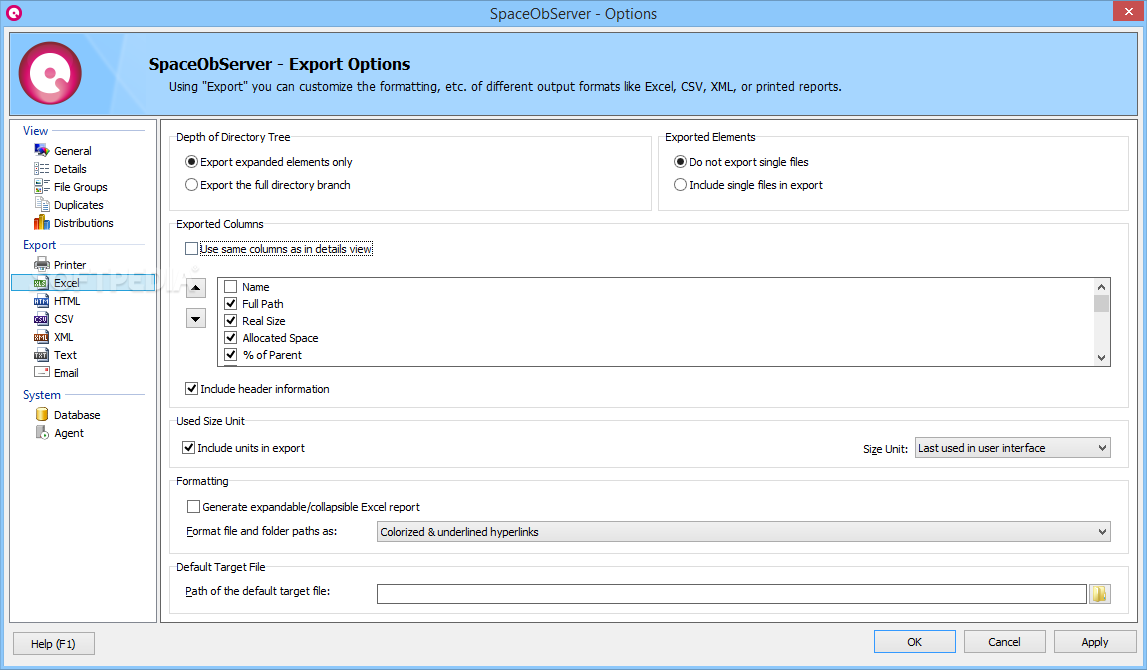Select Include single files in export

748,185
